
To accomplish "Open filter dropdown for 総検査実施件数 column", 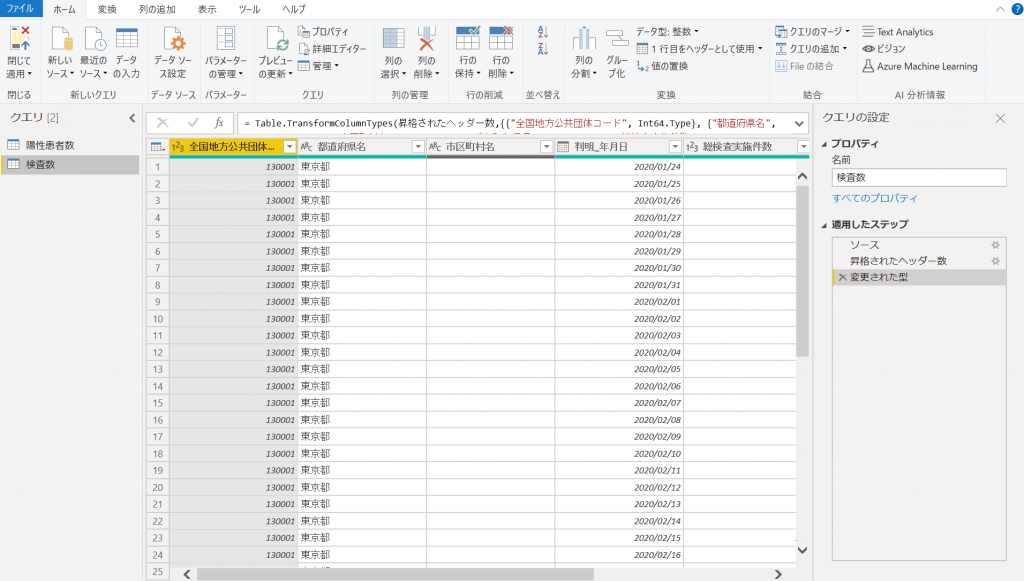I will tap(804, 147).
